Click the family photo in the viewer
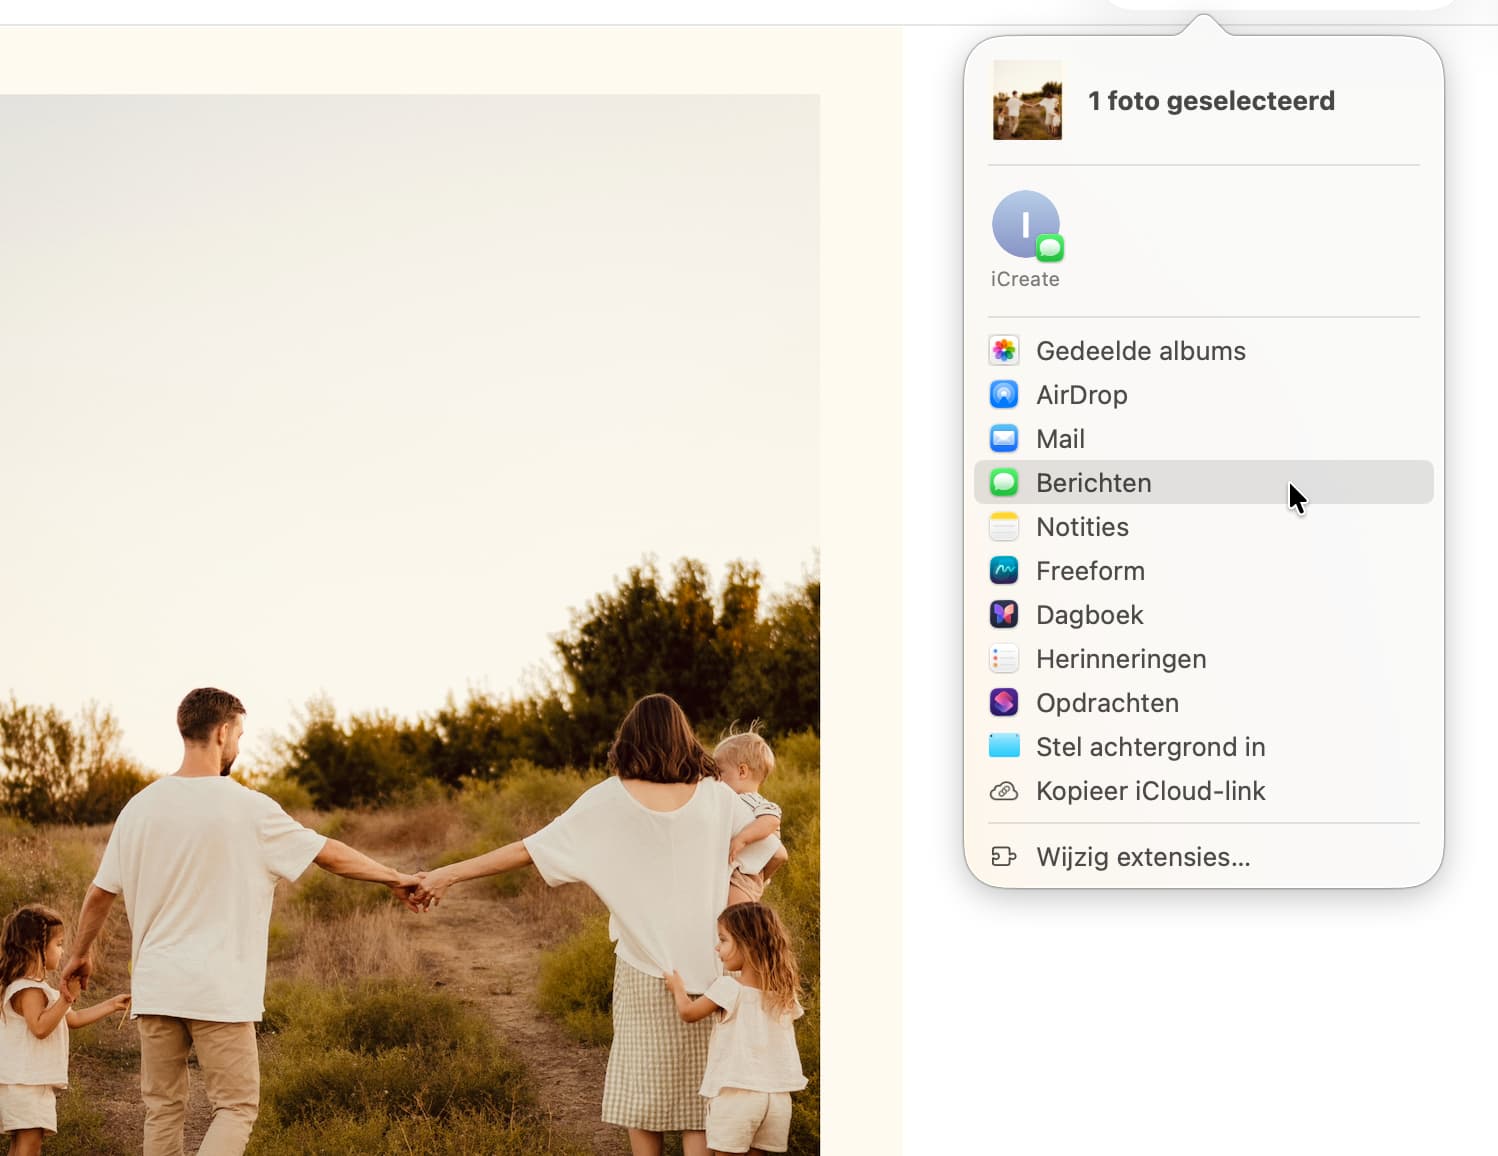The height and width of the screenshot is (1156, 1498). pyautogui.click(x=410, y=625)
